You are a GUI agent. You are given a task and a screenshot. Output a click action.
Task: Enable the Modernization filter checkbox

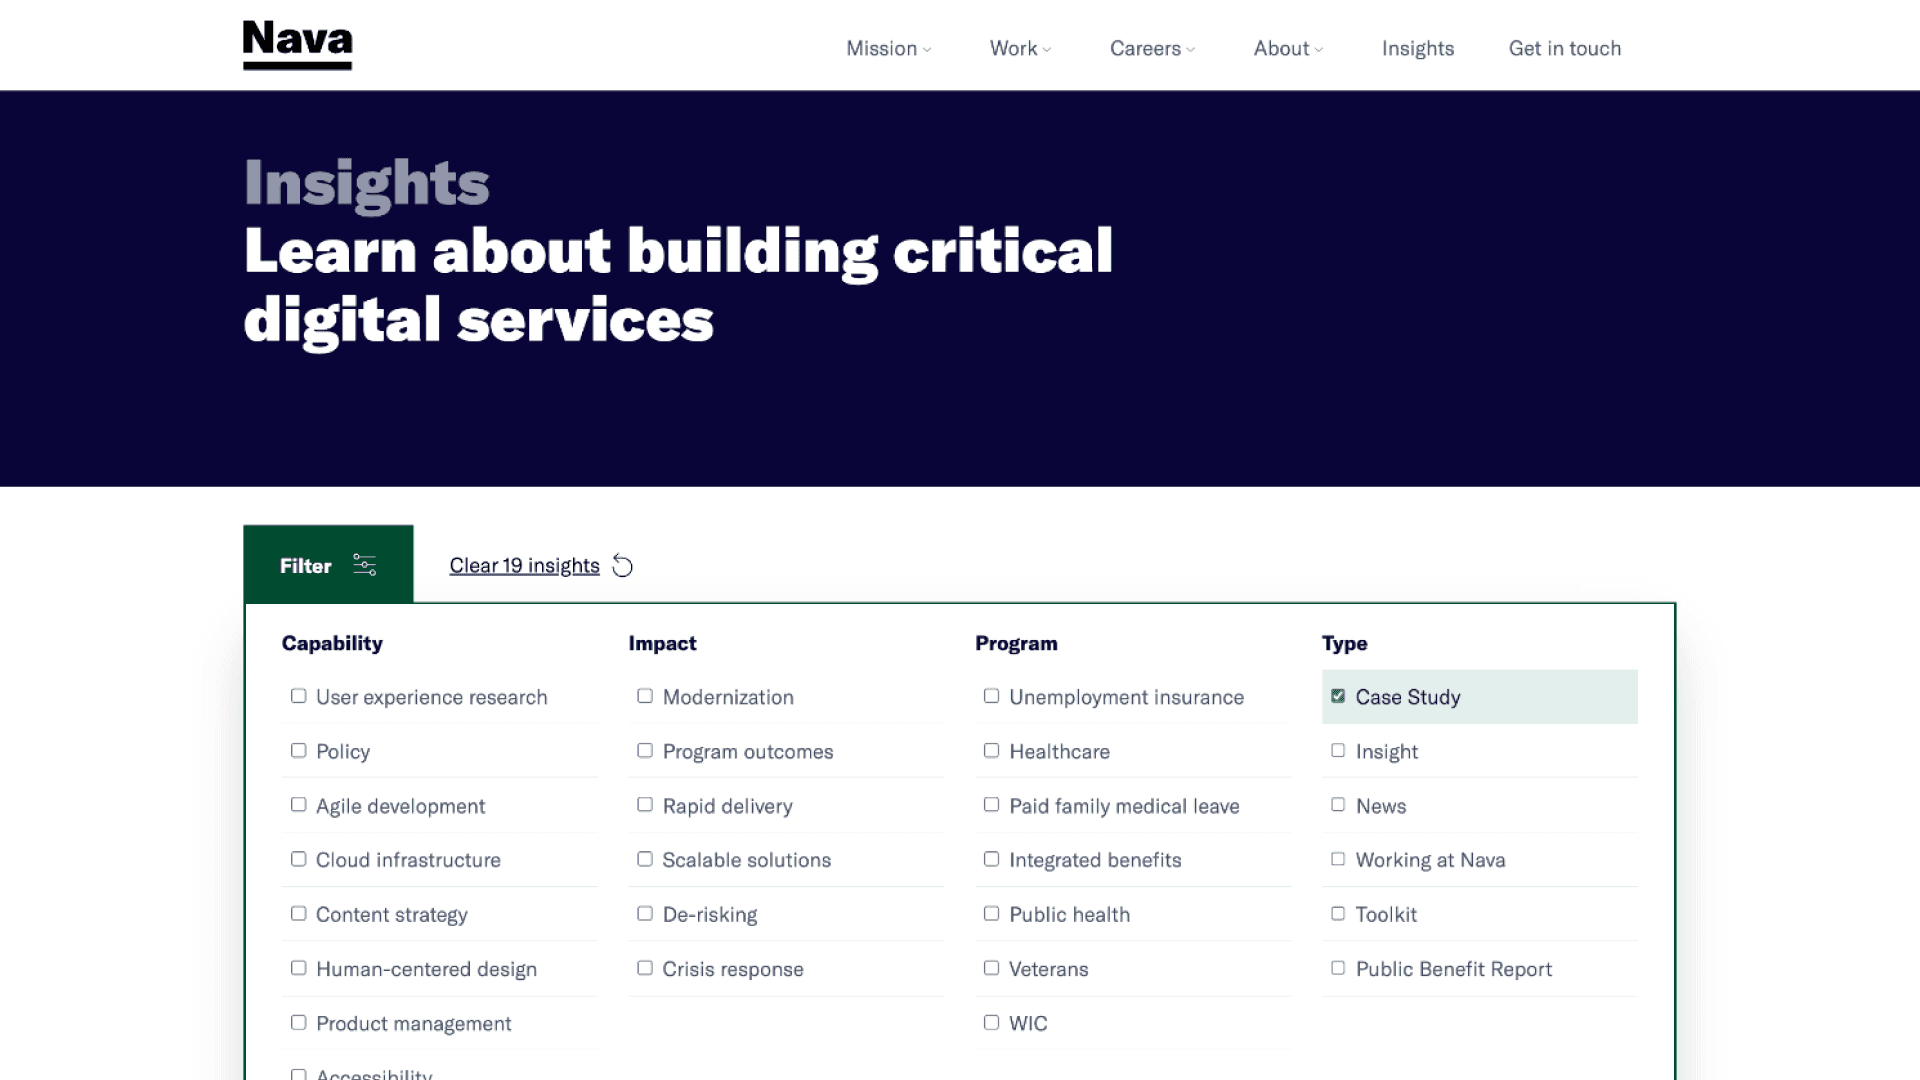pyautogui.click(x=645, y=696)
